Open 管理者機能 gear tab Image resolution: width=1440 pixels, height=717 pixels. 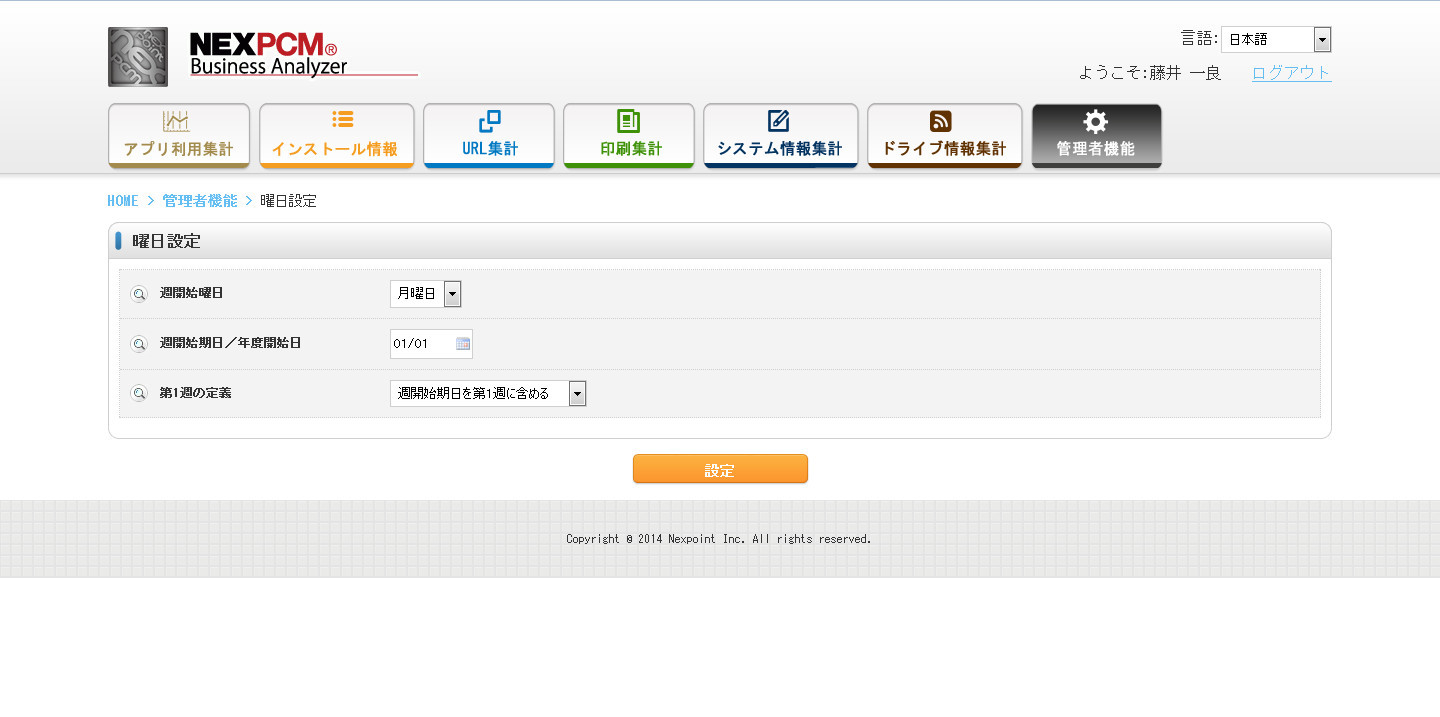tap(1097, 136)
